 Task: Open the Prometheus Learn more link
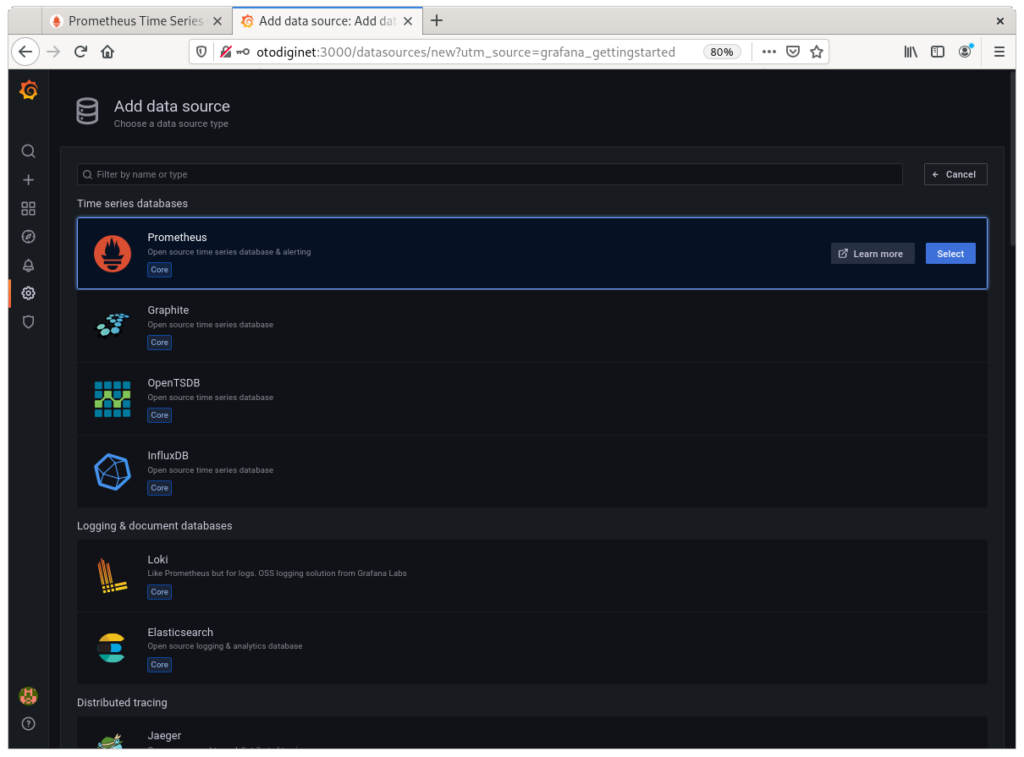point(872,253)
